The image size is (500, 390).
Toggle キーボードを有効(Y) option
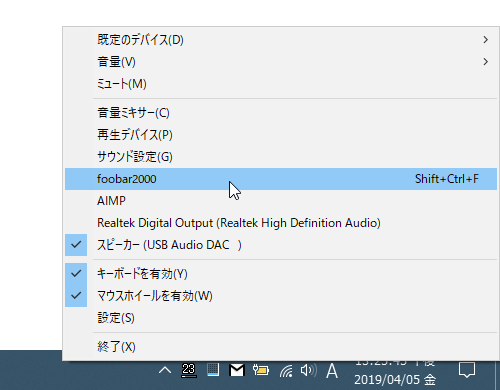pyautogui.click(x=281, y=274)
